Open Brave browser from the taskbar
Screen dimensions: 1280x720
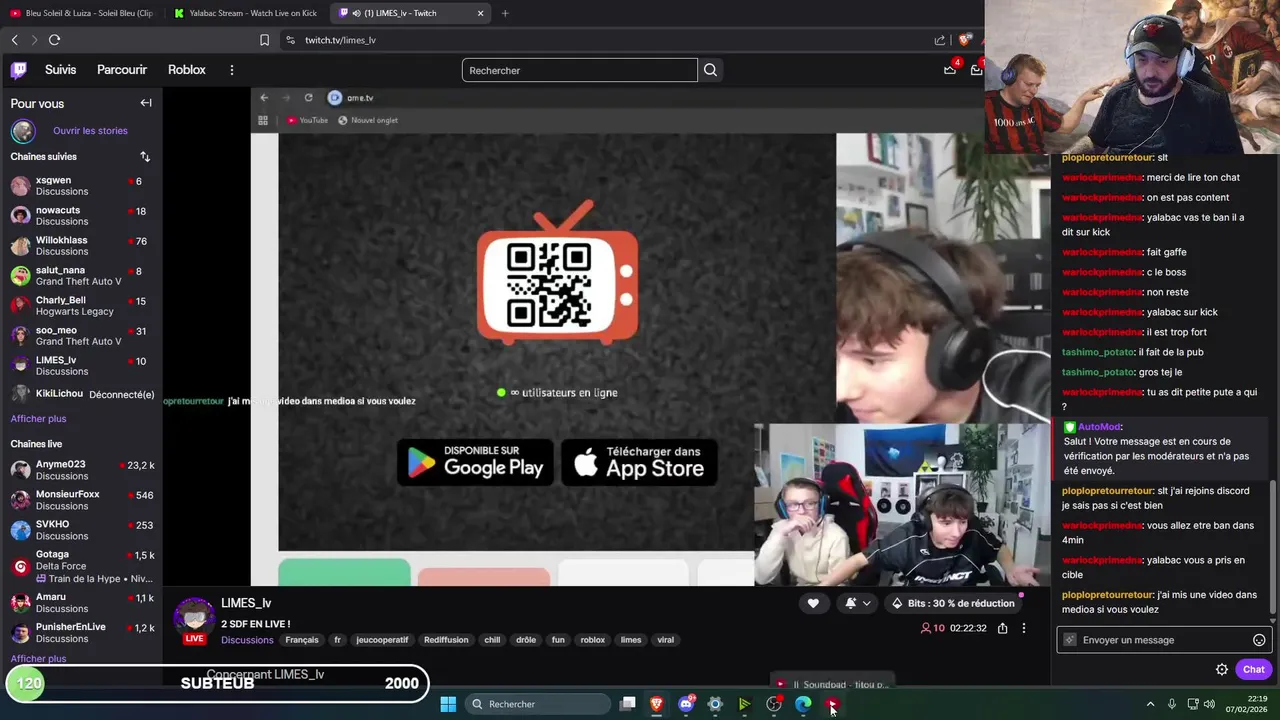[x=656, y=704]
